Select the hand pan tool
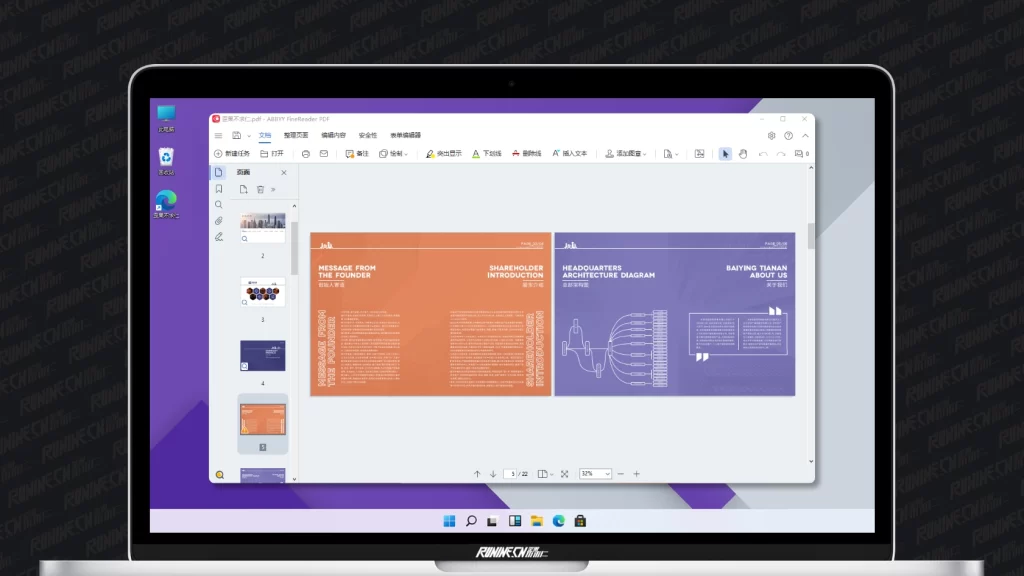The width and height of the screenshot is (1024, 576). 743,154
